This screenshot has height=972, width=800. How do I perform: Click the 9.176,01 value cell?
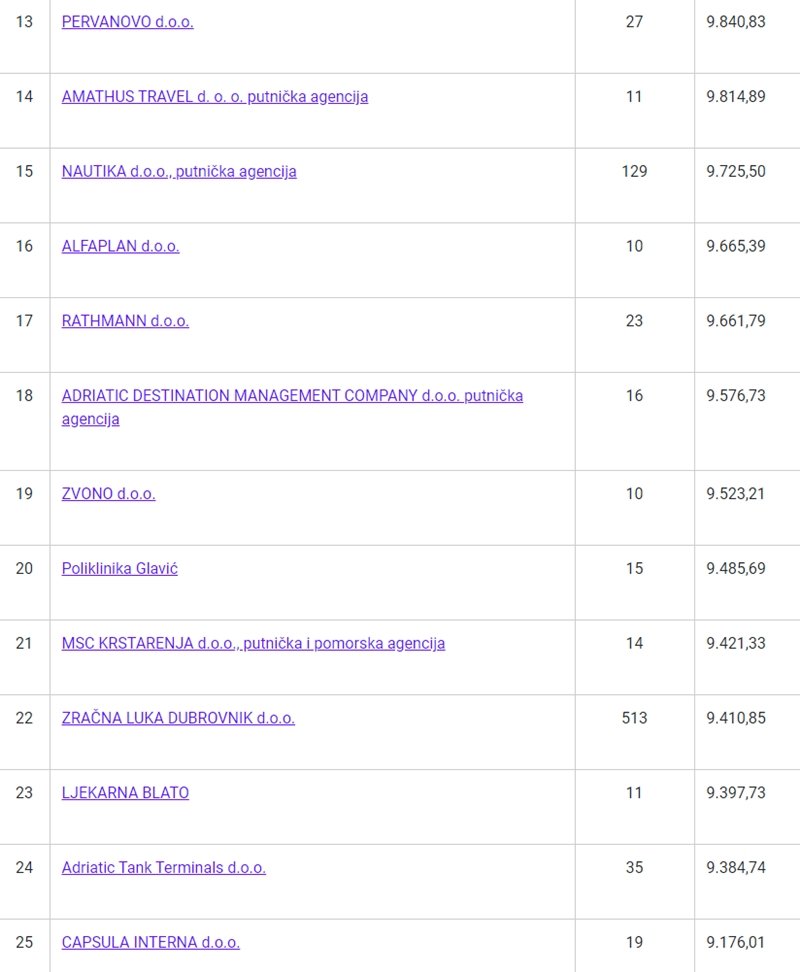736,942
